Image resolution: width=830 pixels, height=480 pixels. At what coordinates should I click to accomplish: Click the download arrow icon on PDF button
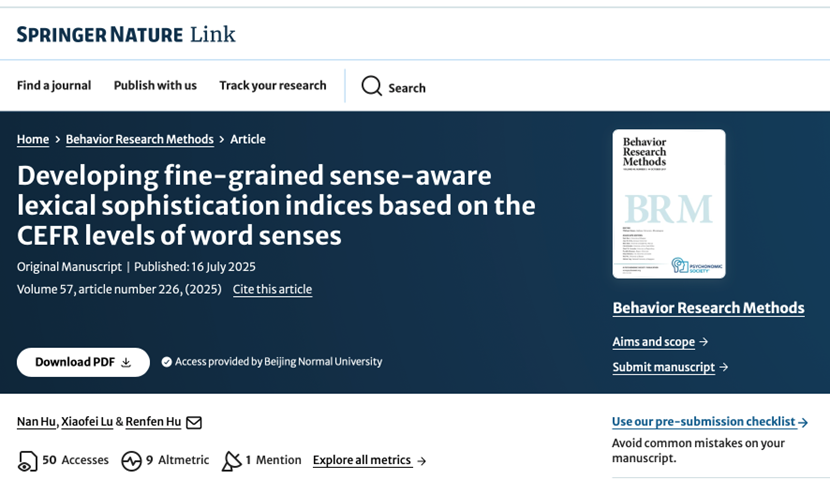tap(126, 363)
